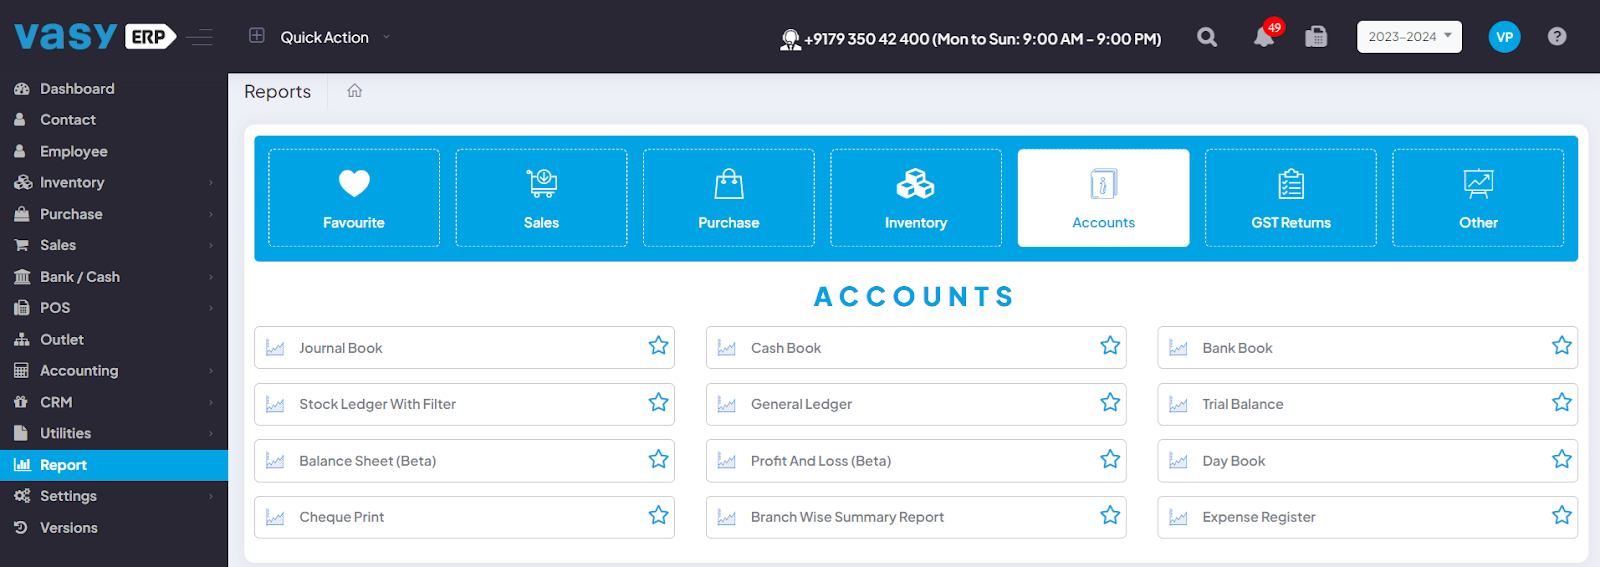Open the Branch Wise Summary Report

click(x=916, y=517)
